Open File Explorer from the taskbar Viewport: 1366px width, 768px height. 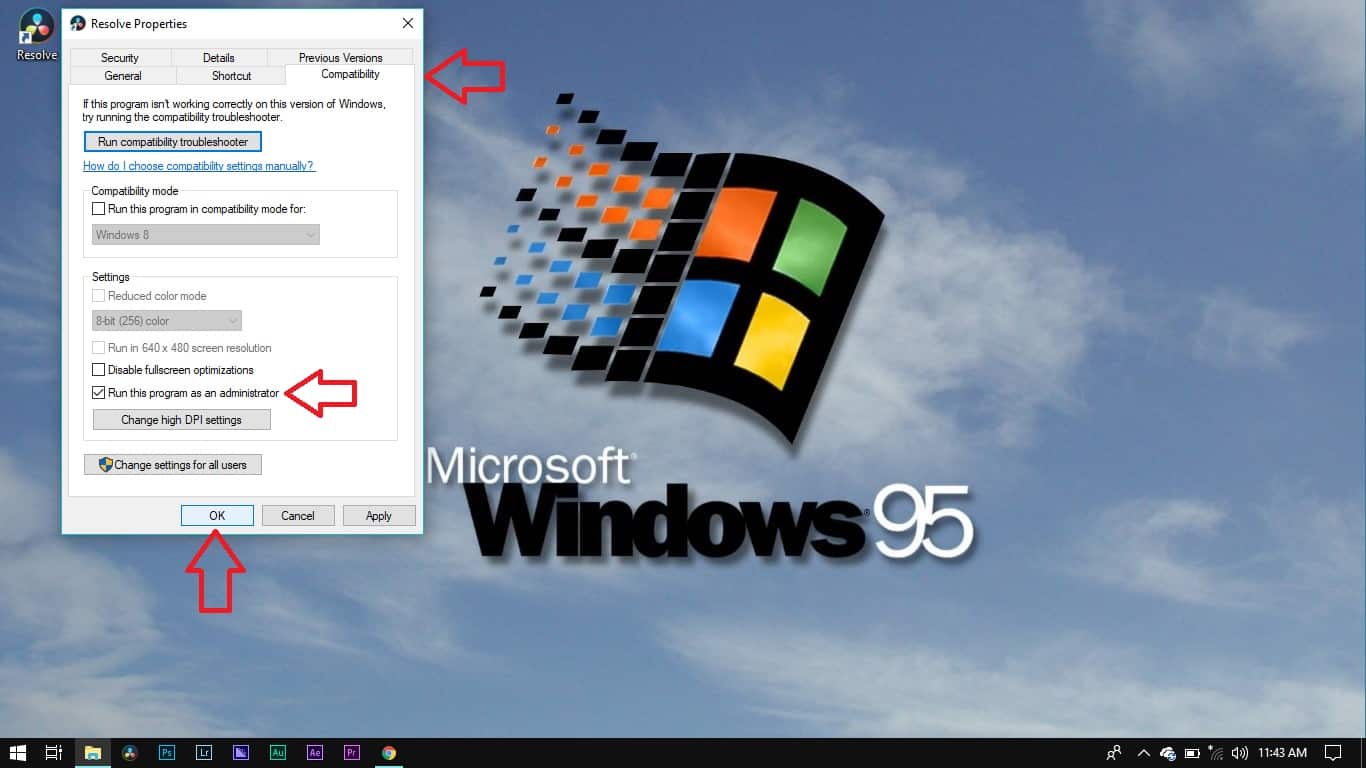pyautogui.click(x=93, y=753)
